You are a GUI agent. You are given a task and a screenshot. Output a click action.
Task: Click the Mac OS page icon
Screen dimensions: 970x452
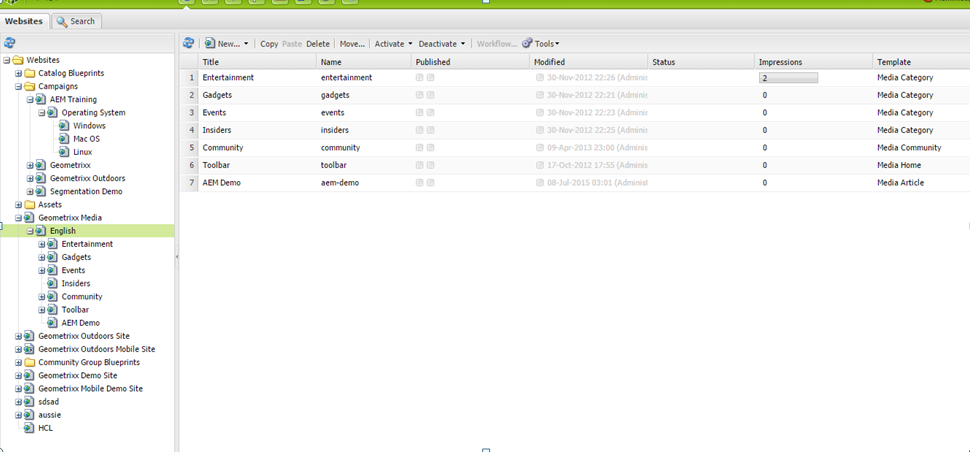pos(64,139)
